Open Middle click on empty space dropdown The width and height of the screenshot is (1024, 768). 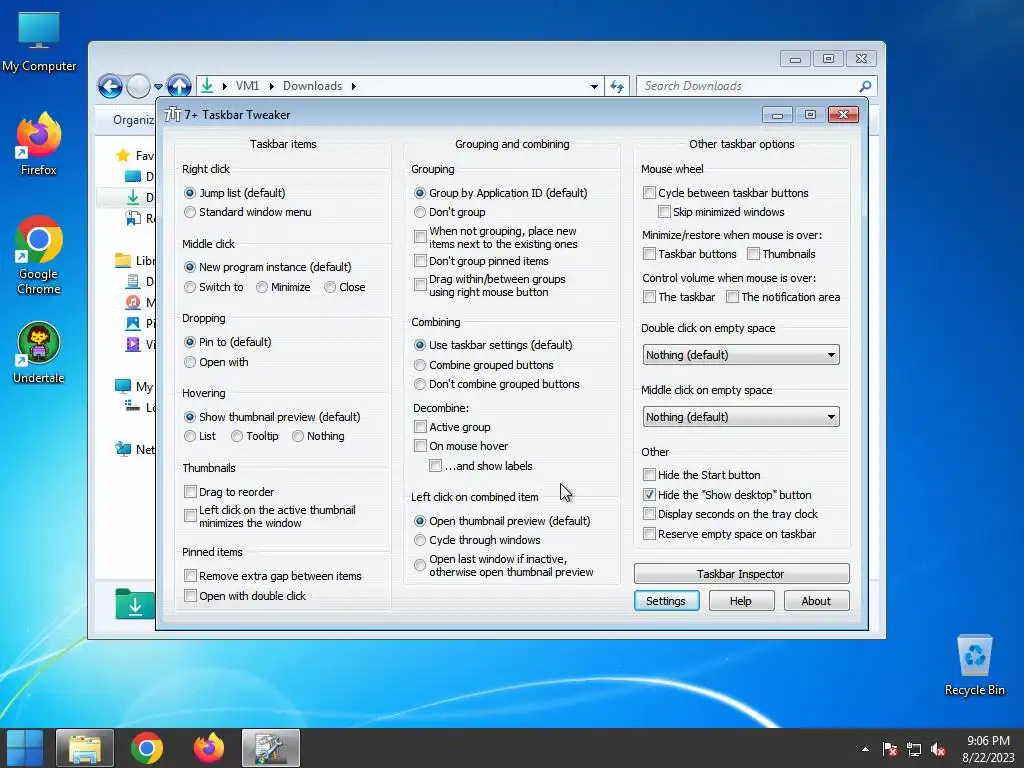pyautogui.click(x=741, y=417)
